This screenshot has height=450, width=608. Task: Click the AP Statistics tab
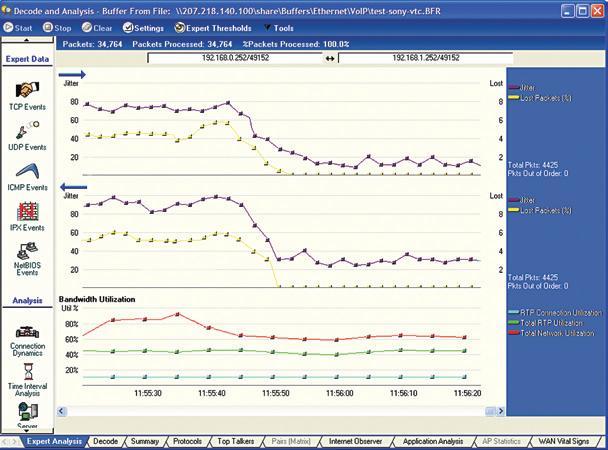pos(501,441)
